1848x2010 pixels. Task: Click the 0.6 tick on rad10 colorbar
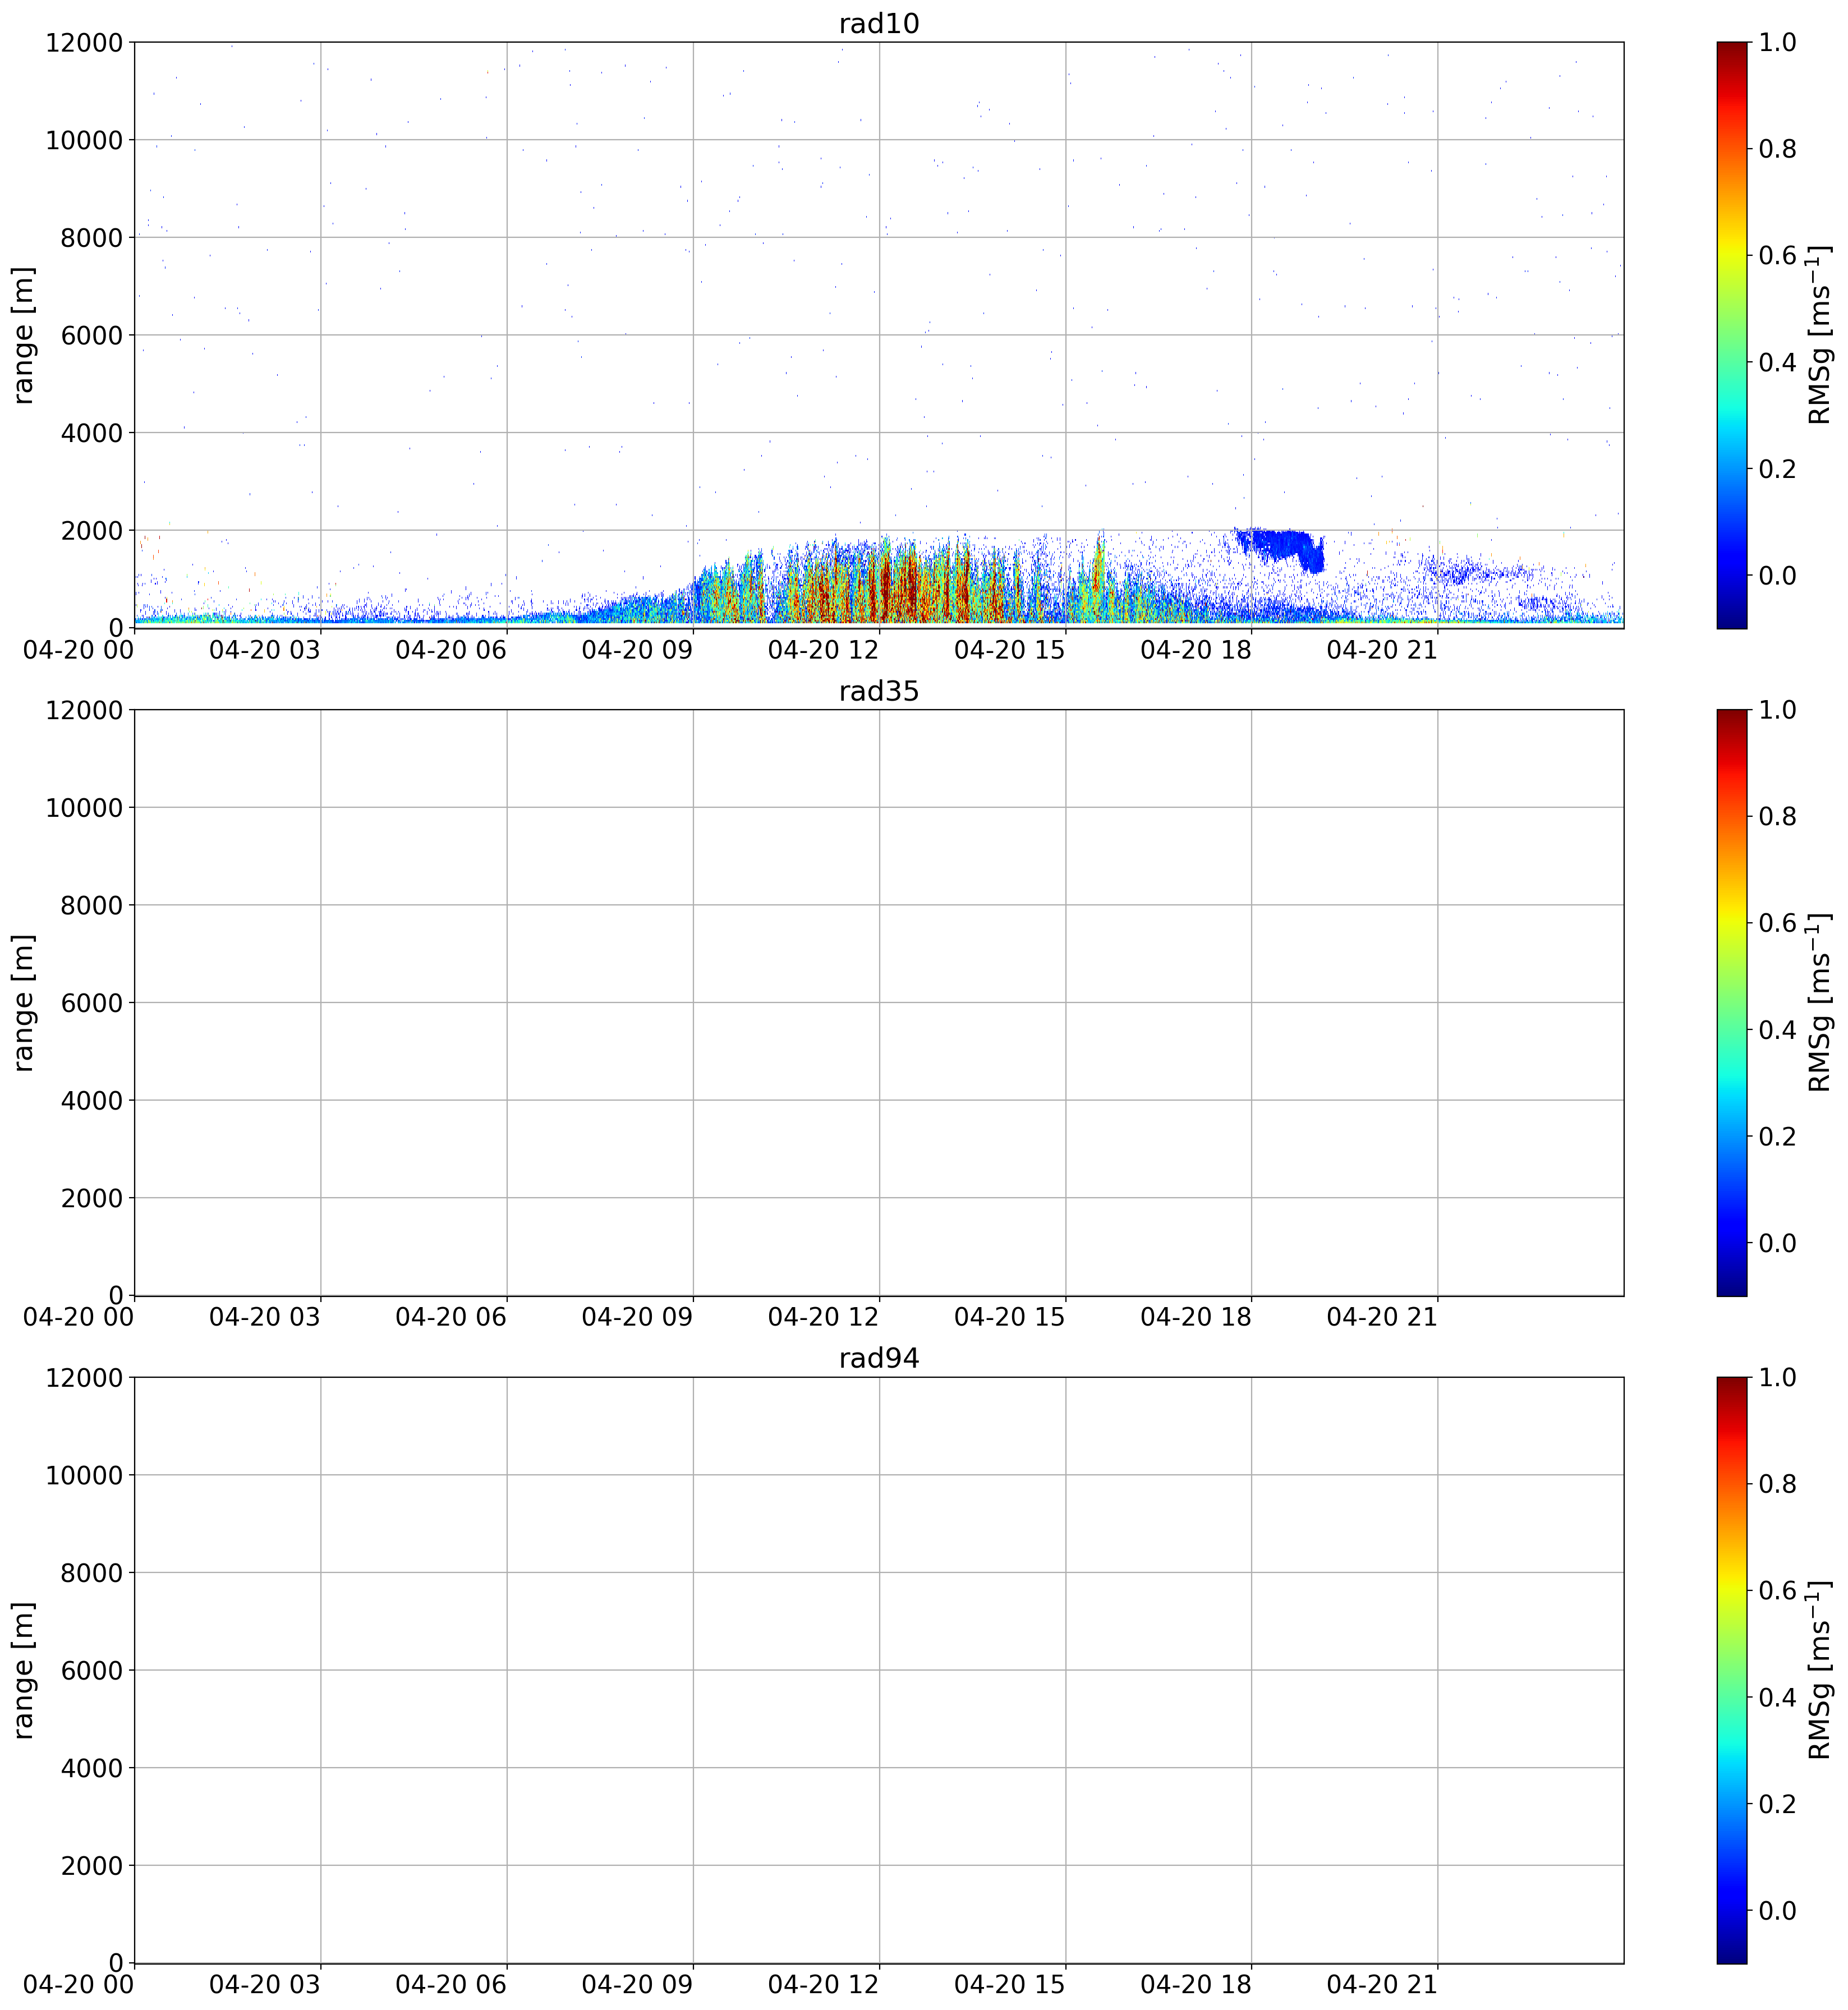coord(1777,256)
